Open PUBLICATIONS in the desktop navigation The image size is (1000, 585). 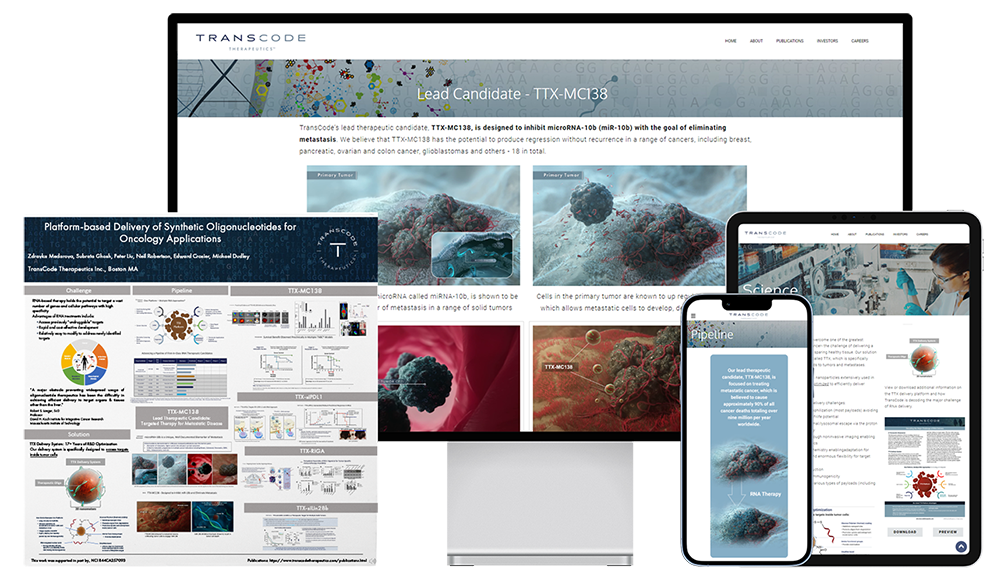pos(790,41)
